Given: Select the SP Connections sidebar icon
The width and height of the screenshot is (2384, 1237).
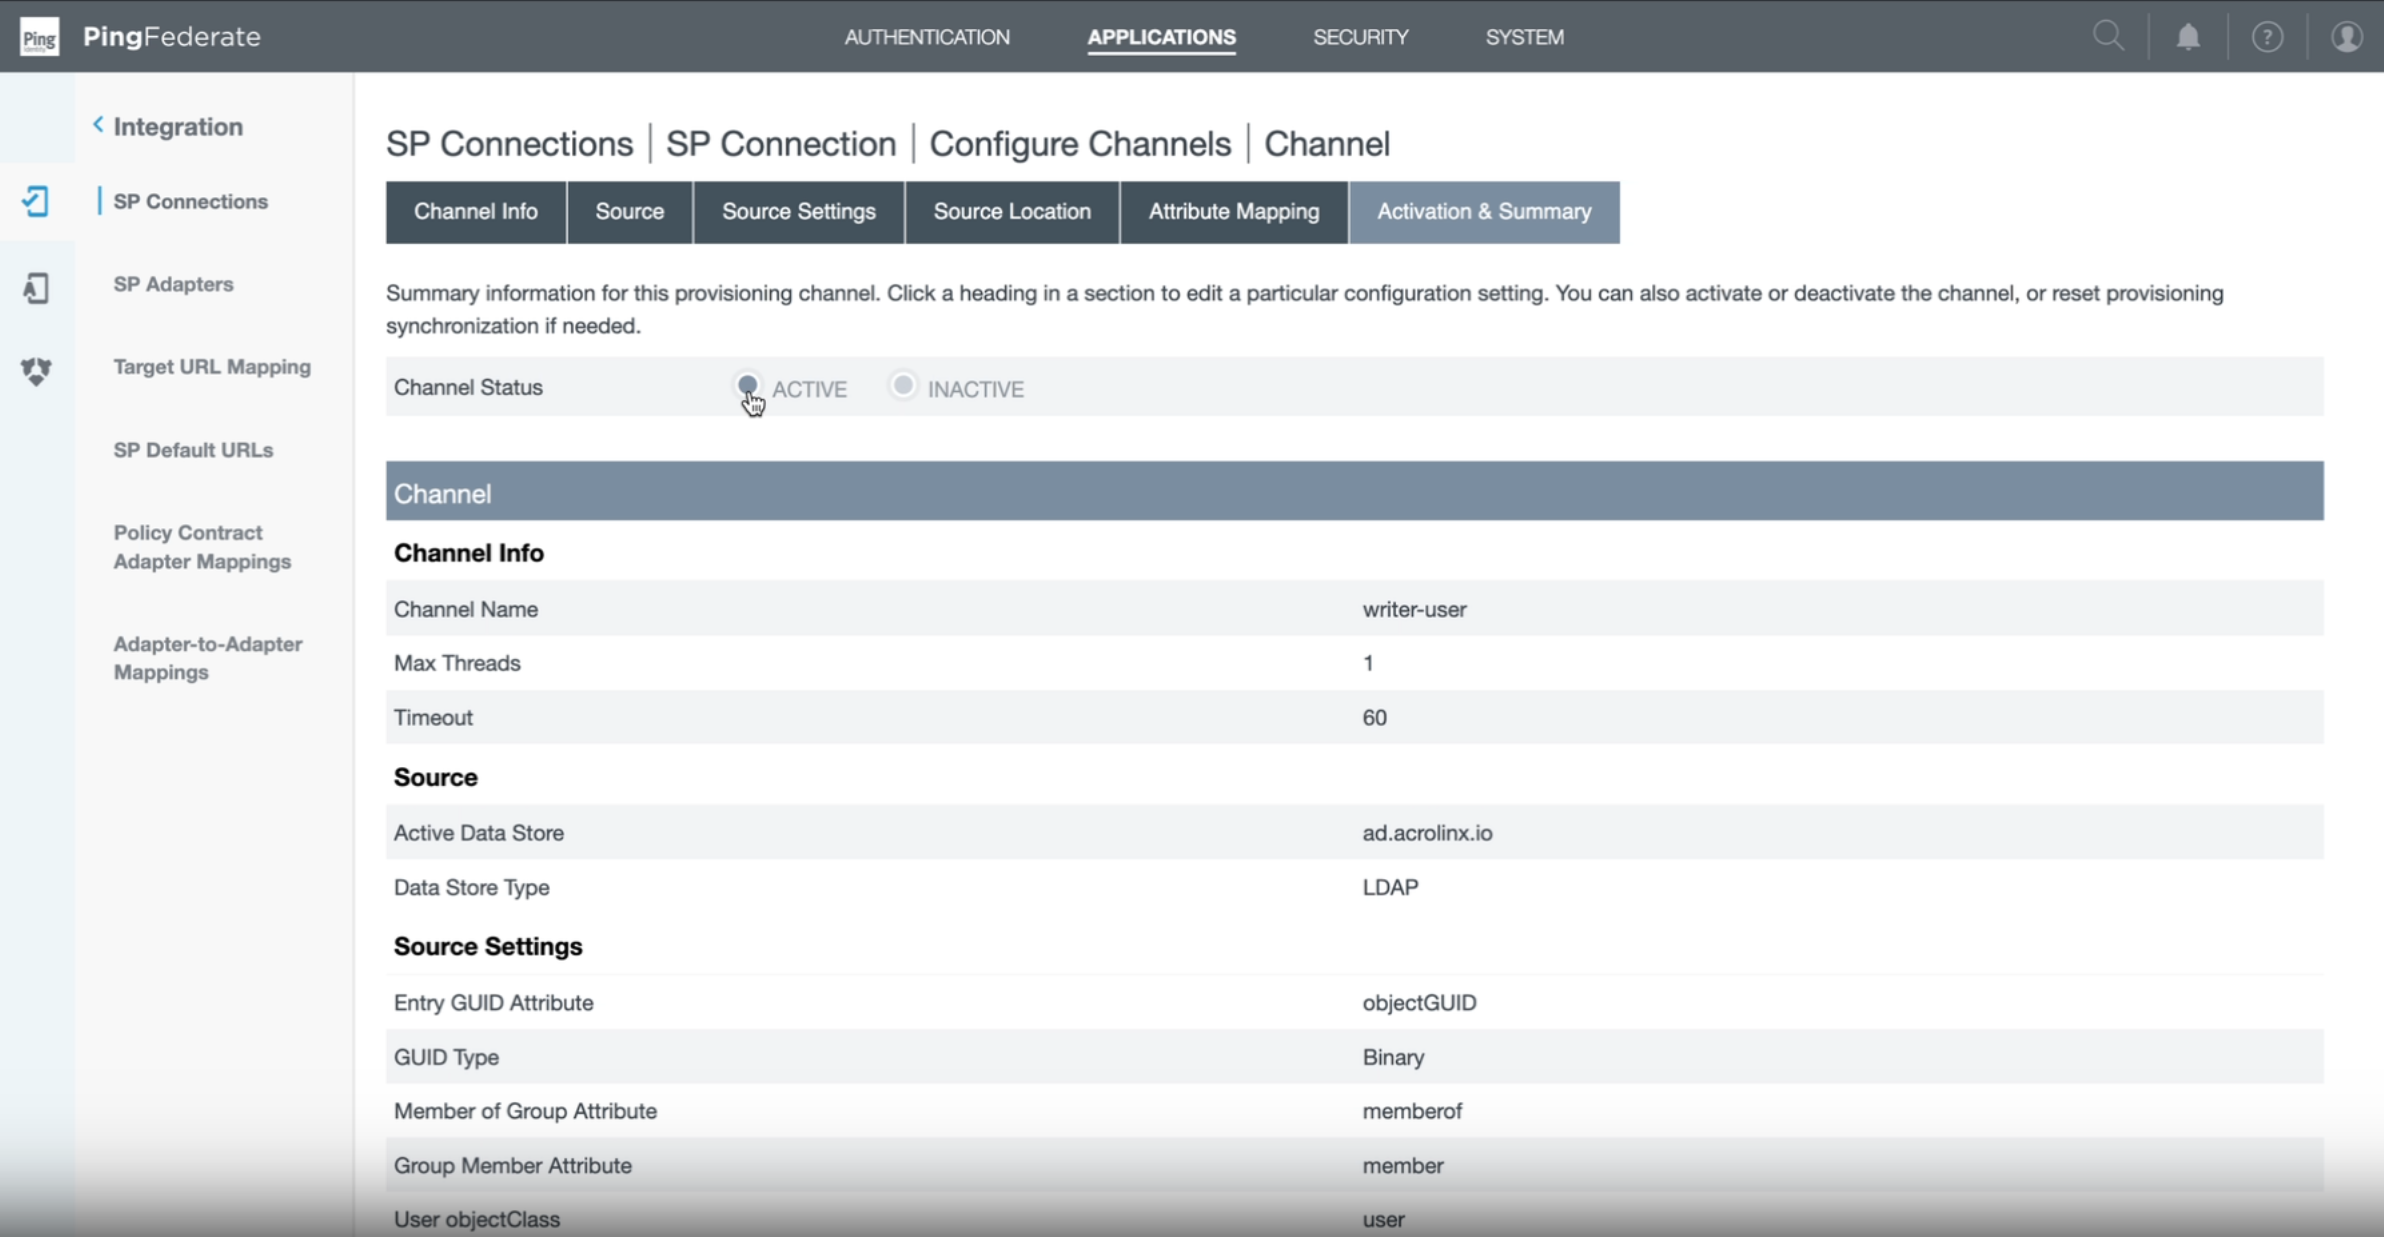Looking at the screenshot, I should [x=36, y=201].
